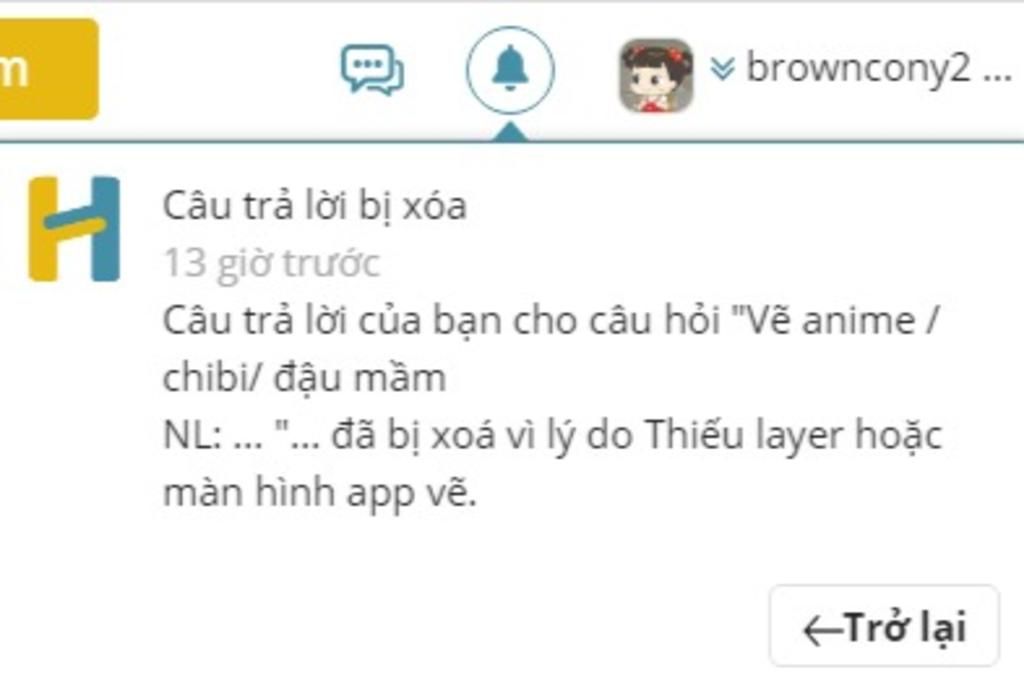
Task: Click the partially visible yellow button
Action: [49, 69]
